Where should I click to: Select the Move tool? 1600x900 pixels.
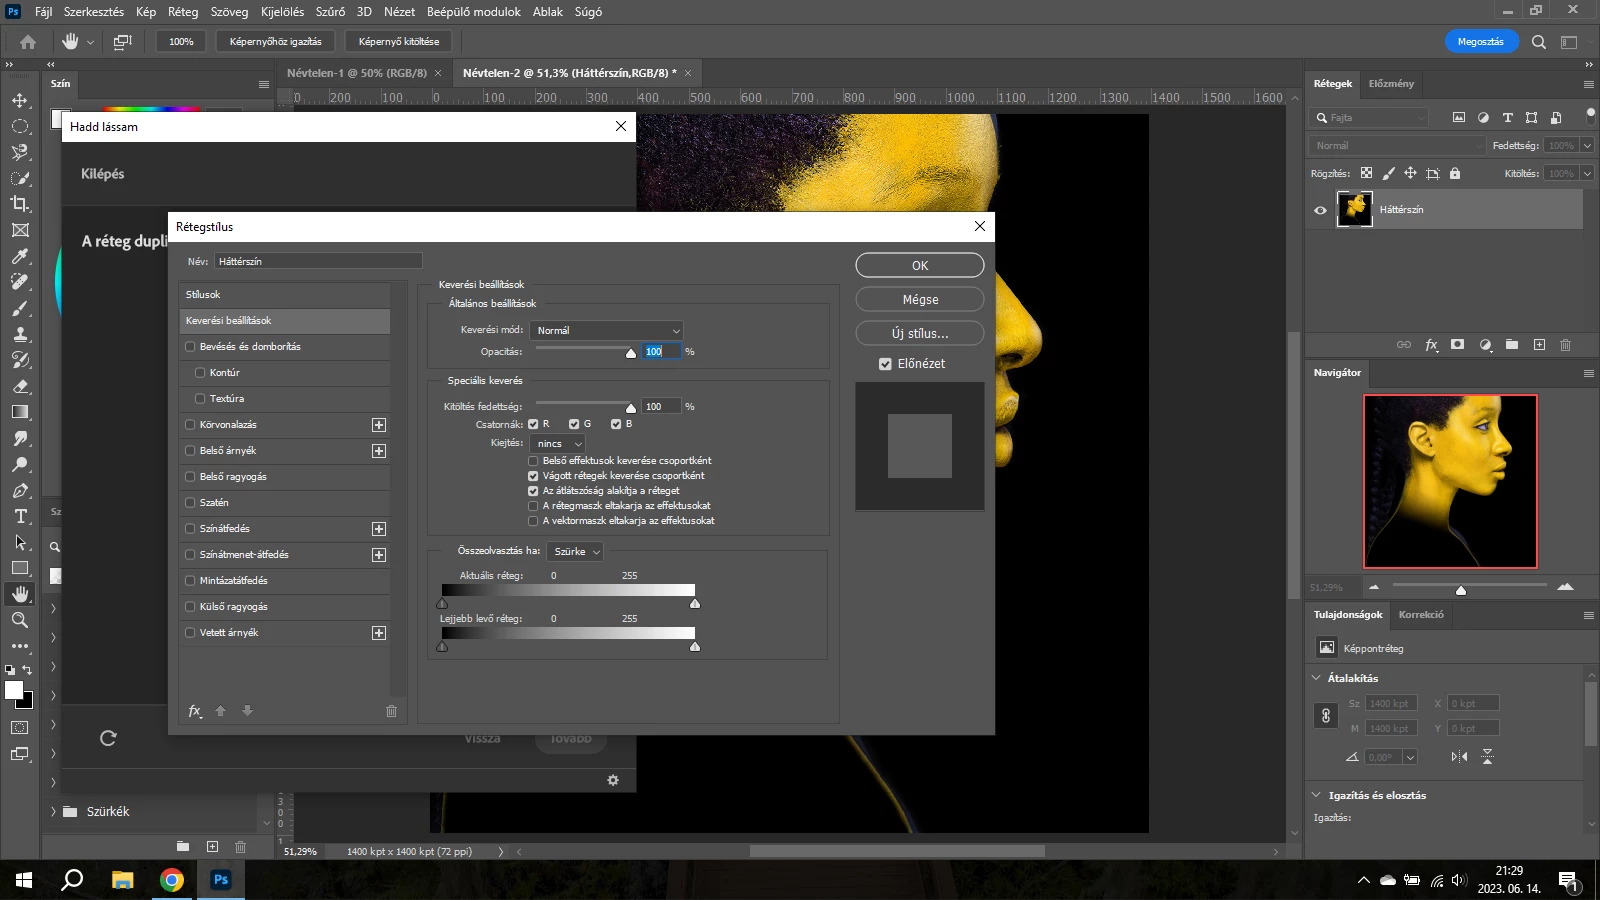[x=20, y=100]
